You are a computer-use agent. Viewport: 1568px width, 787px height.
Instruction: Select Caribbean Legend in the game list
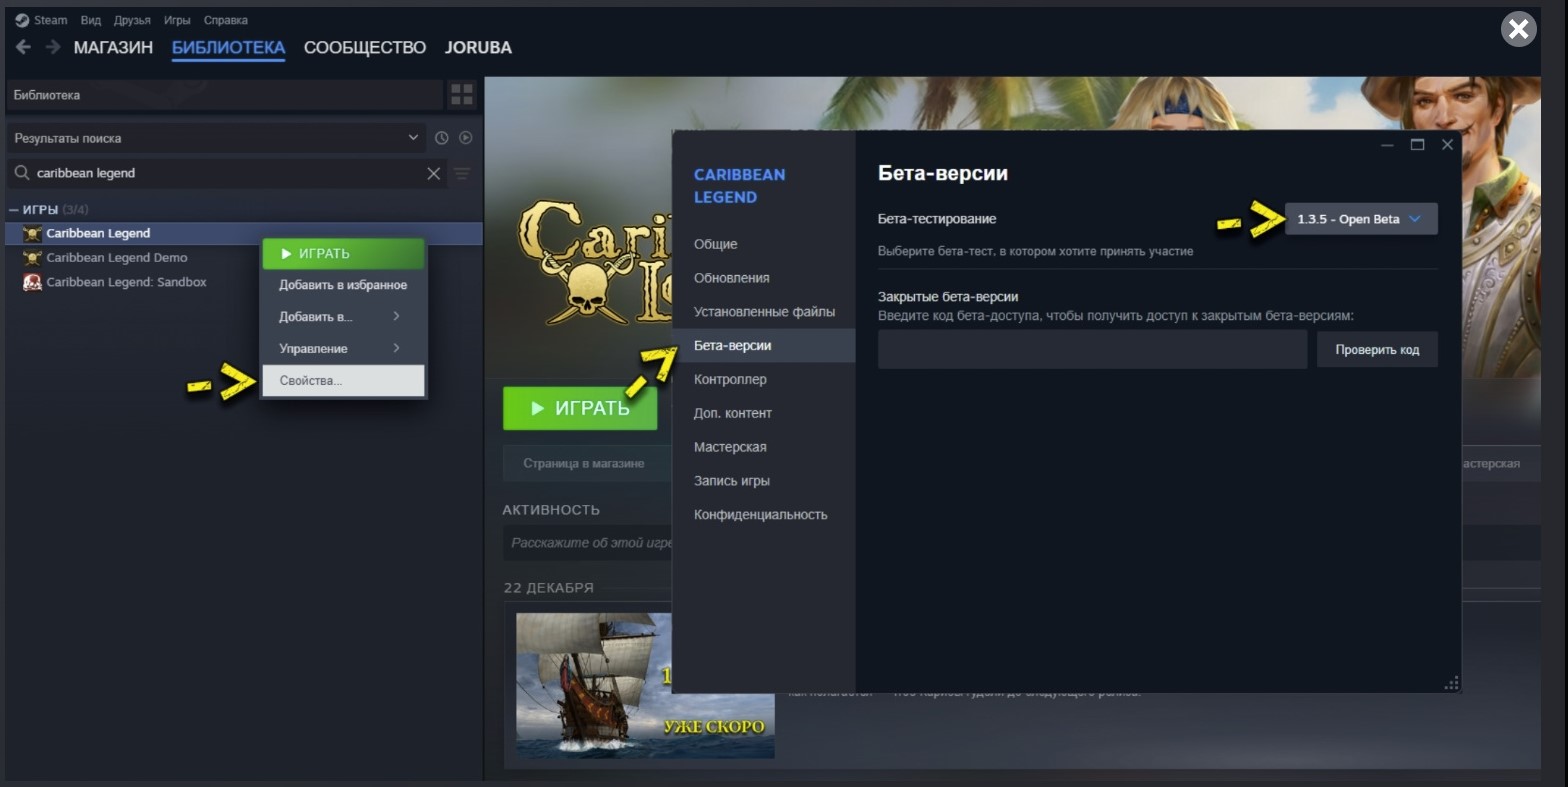pos(244,233)
